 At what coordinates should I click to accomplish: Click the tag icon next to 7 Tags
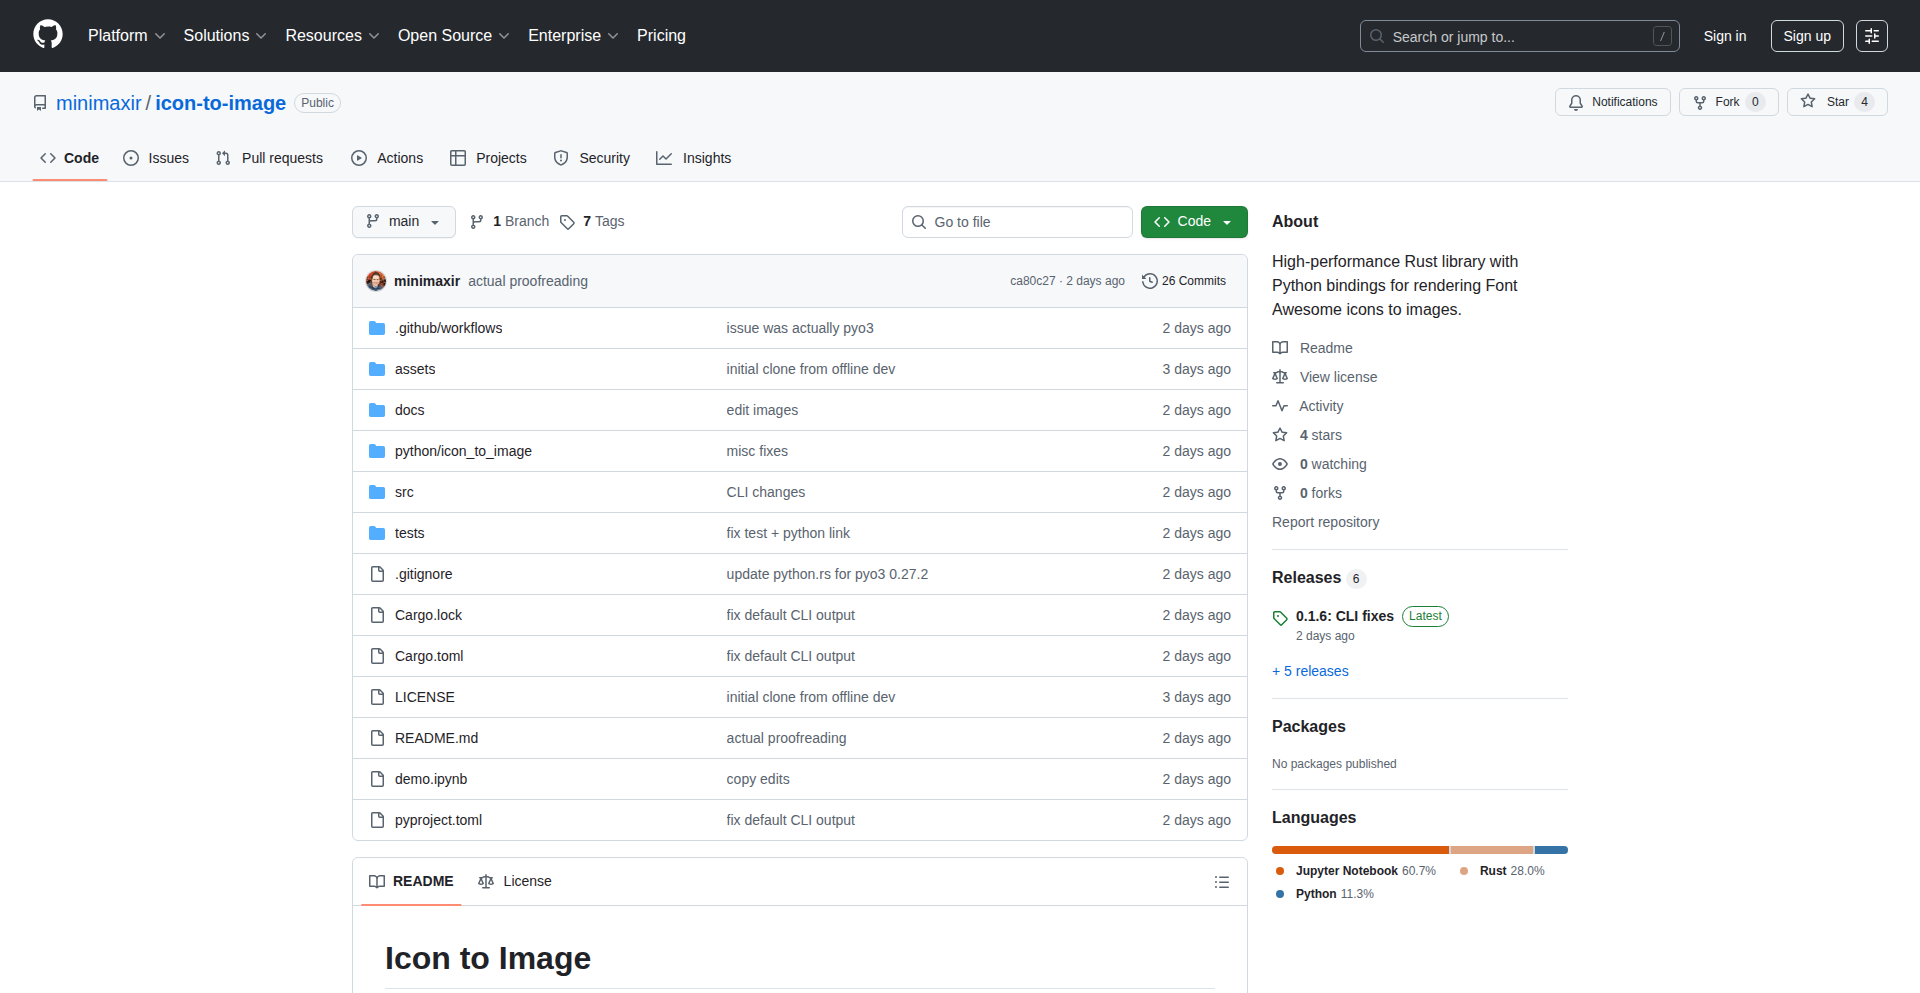click(567, 222)
